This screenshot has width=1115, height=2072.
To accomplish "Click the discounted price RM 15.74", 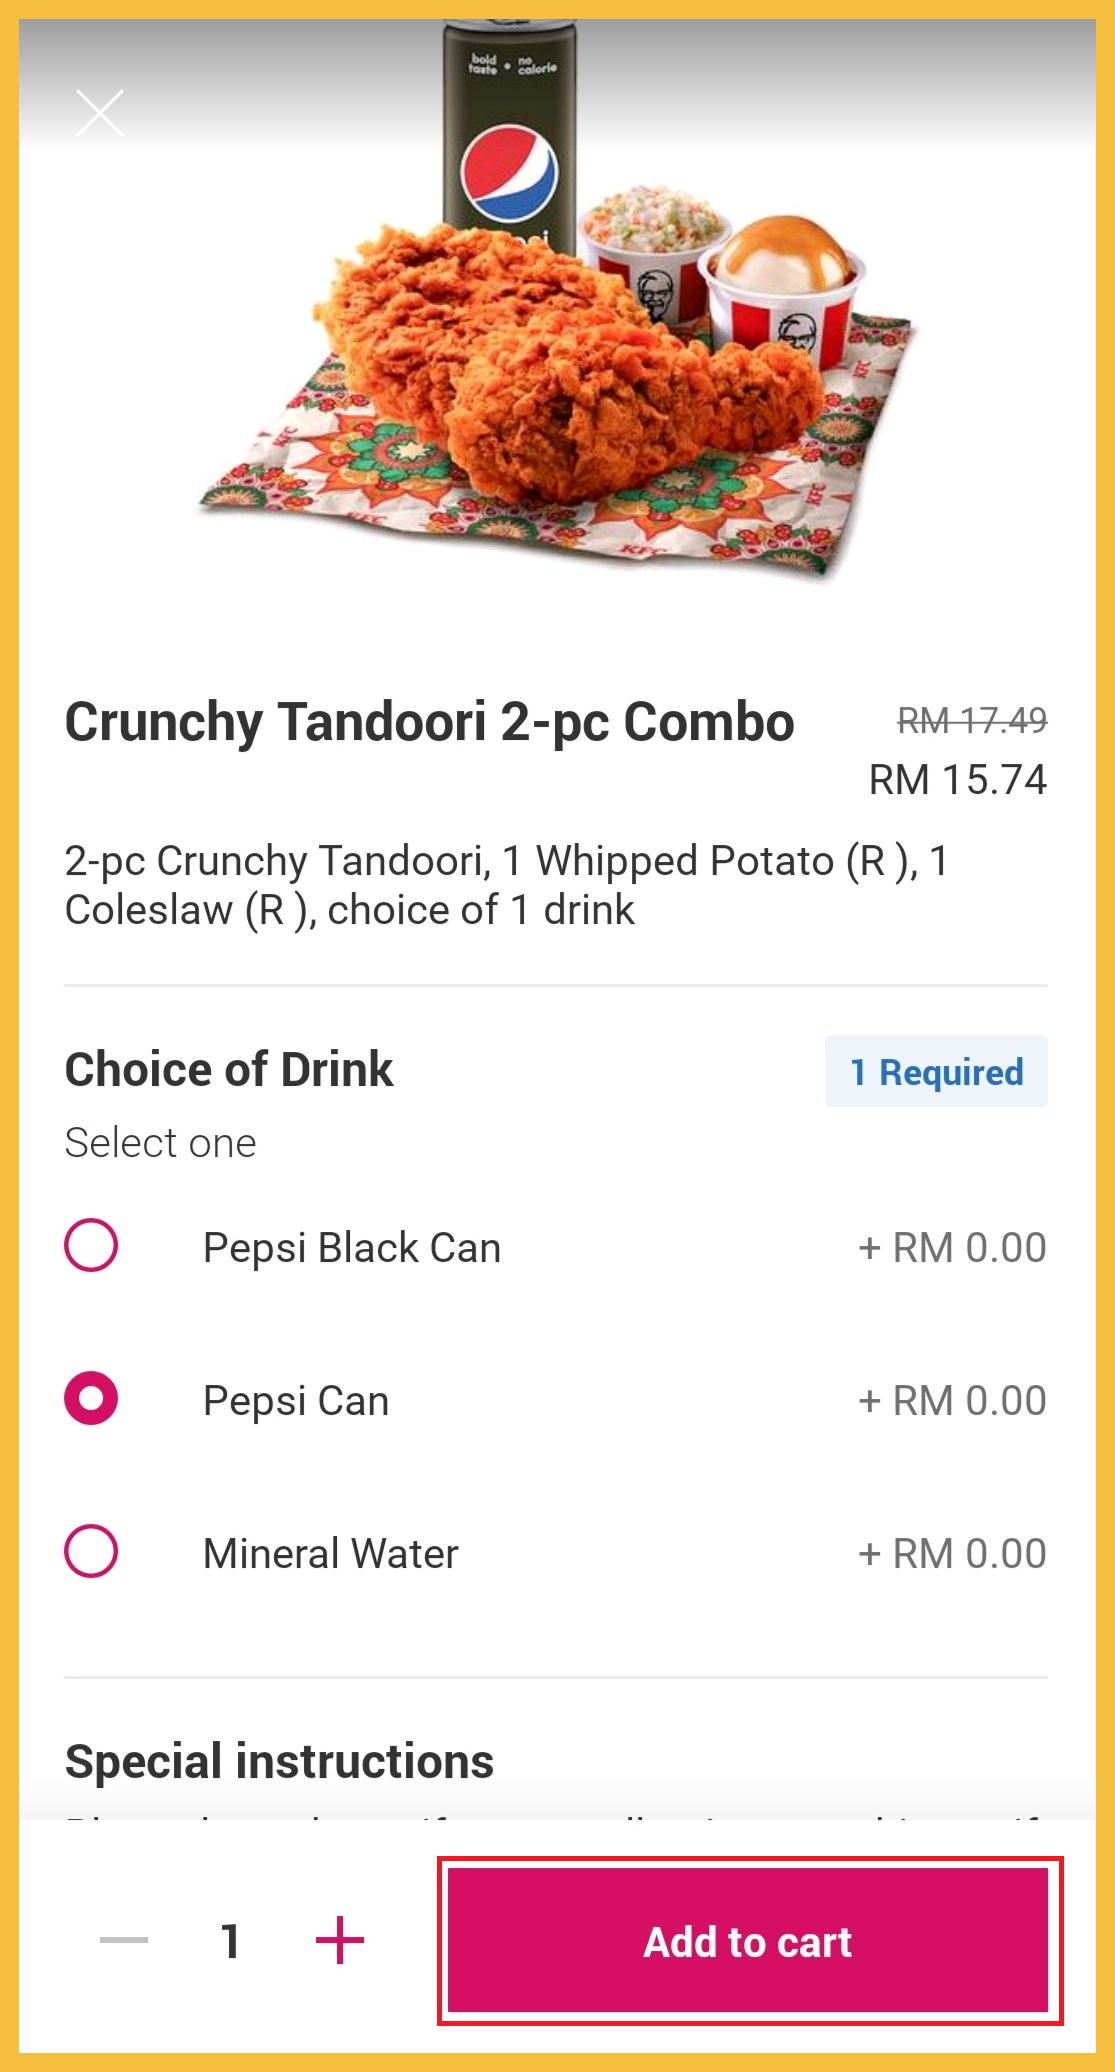I will pyautogui.click(x=957, y=780).
